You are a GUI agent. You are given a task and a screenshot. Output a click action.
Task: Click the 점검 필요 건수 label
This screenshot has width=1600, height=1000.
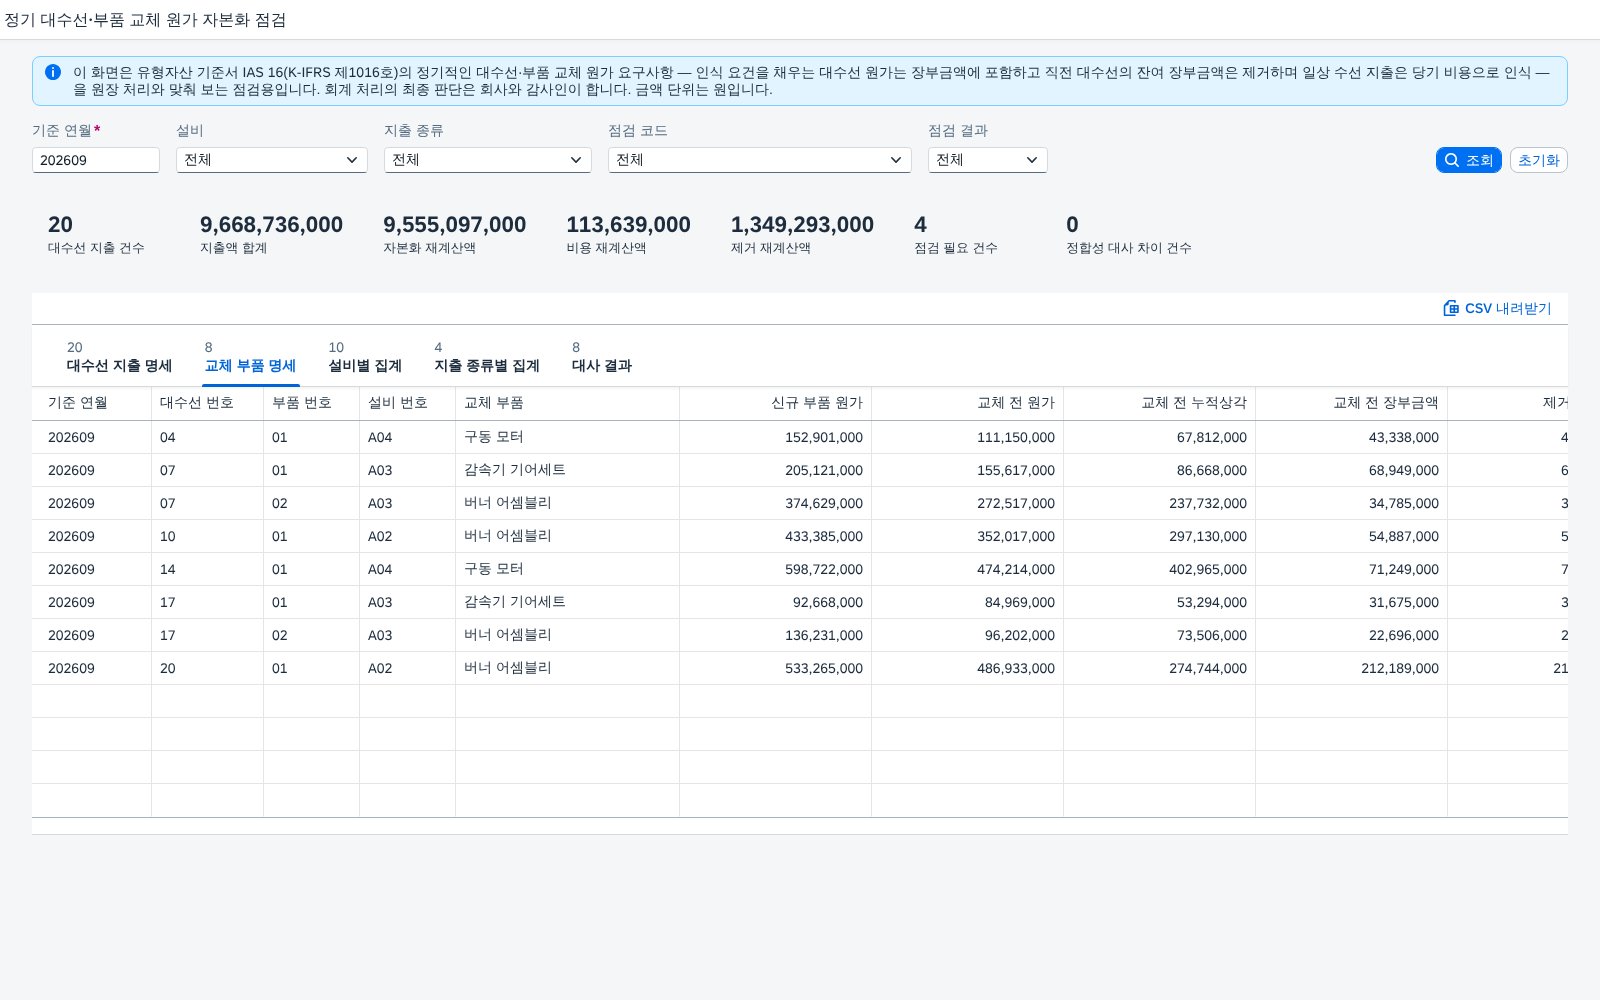click(956, 248)
